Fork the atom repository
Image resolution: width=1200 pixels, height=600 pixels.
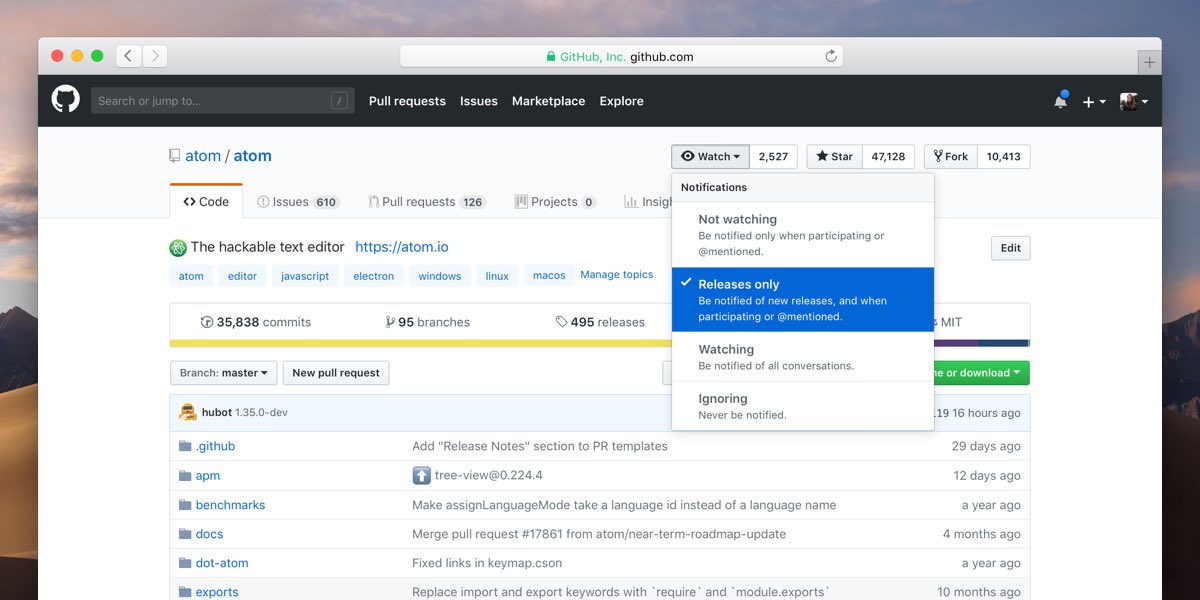[951, 156]
